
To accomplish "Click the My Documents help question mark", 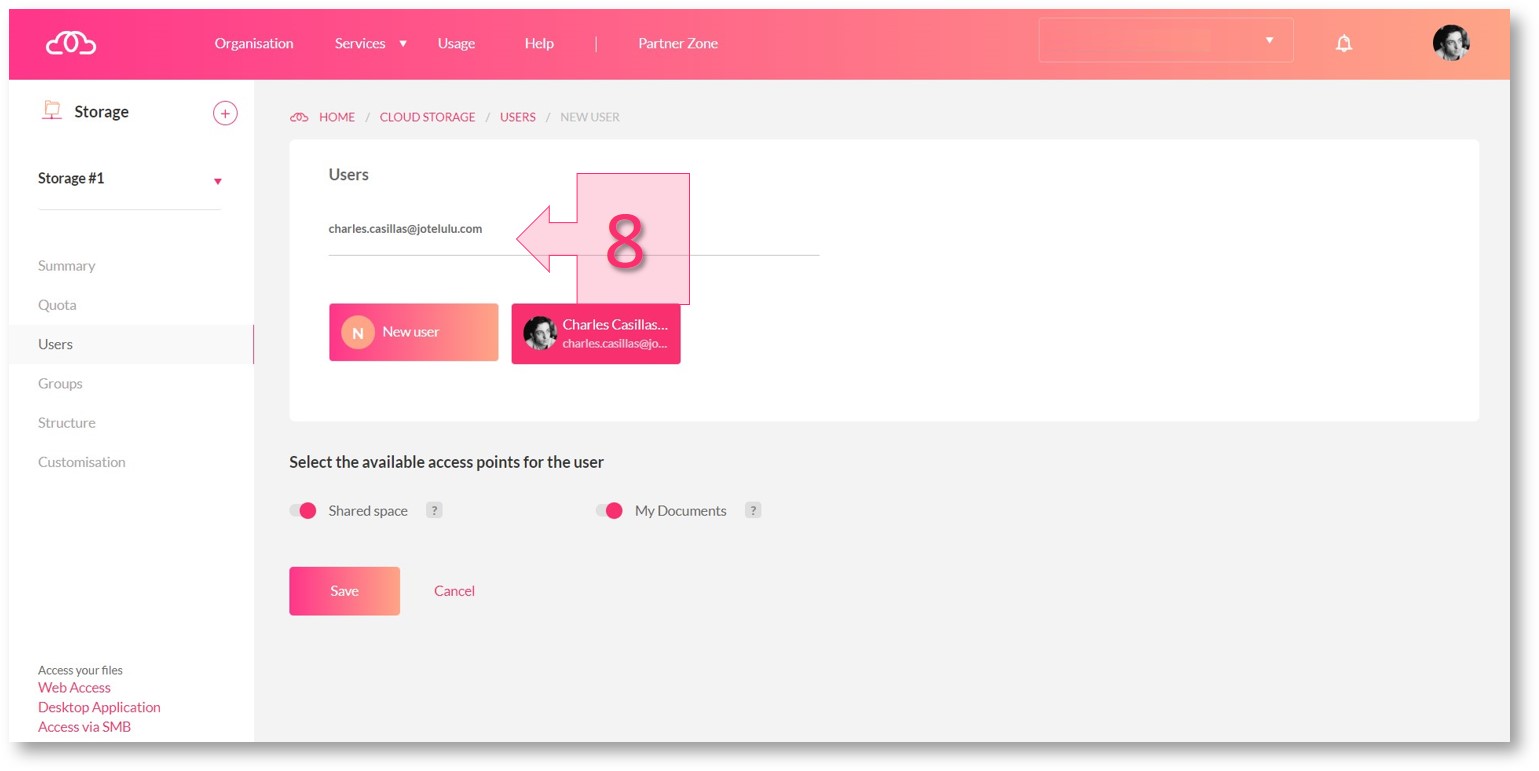I will (x=753, y=510).
